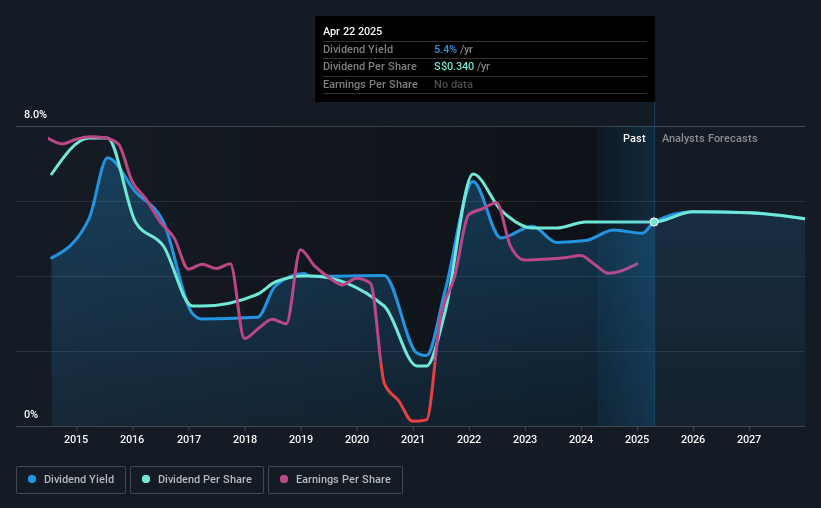Click the 2020 x-axis label
This screenshot has width=821, height=508.
(357, 439)
